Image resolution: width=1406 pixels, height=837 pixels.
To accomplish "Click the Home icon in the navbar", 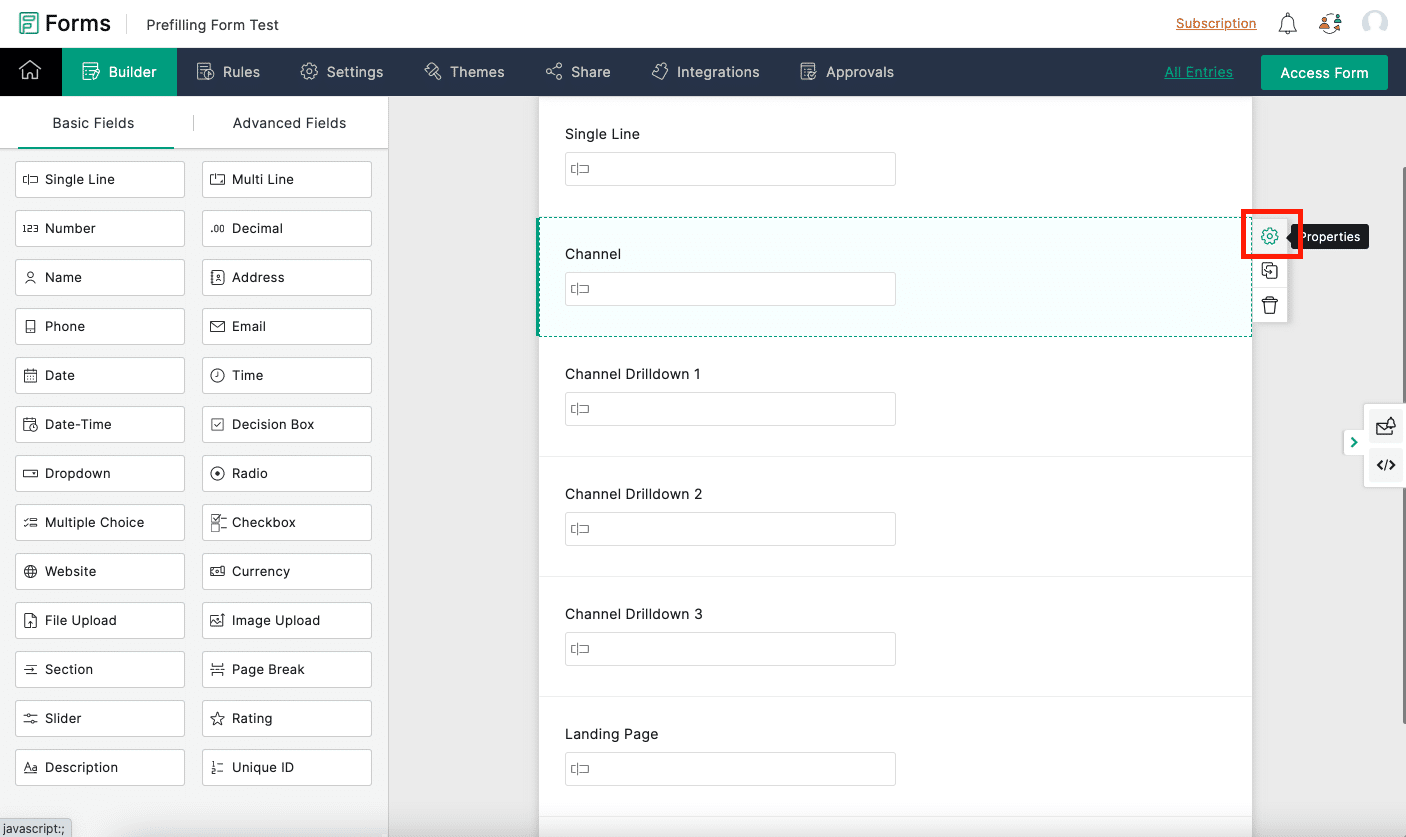I will pos(30,71).
